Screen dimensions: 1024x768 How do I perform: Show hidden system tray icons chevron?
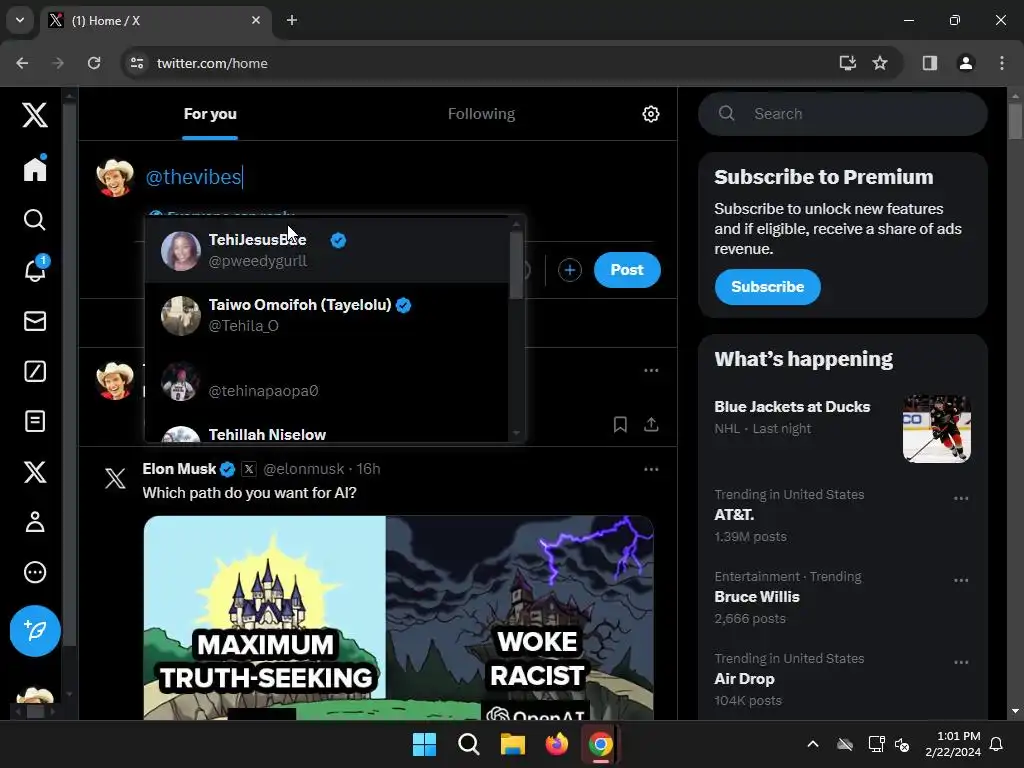[x=812, y=744]
